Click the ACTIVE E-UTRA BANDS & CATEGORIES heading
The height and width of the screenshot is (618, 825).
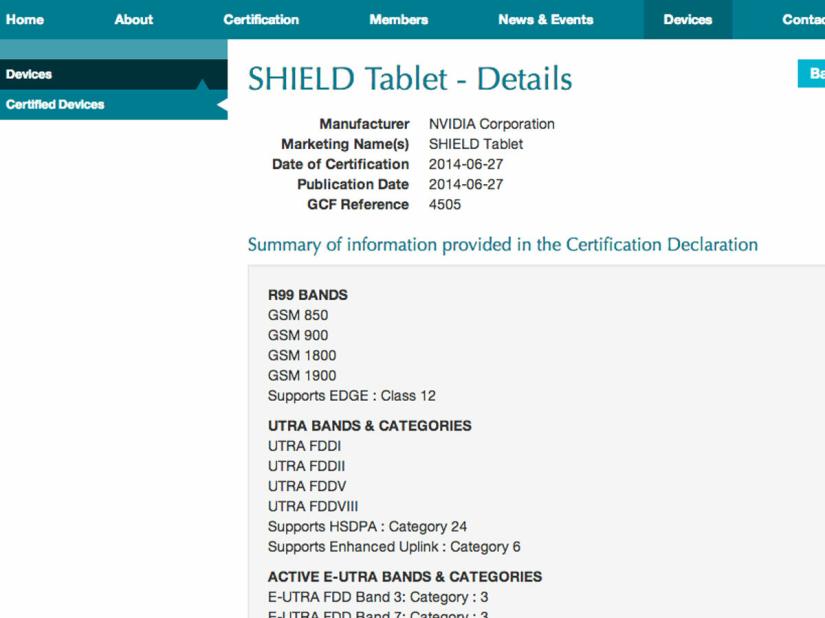[x=404, y=576]
